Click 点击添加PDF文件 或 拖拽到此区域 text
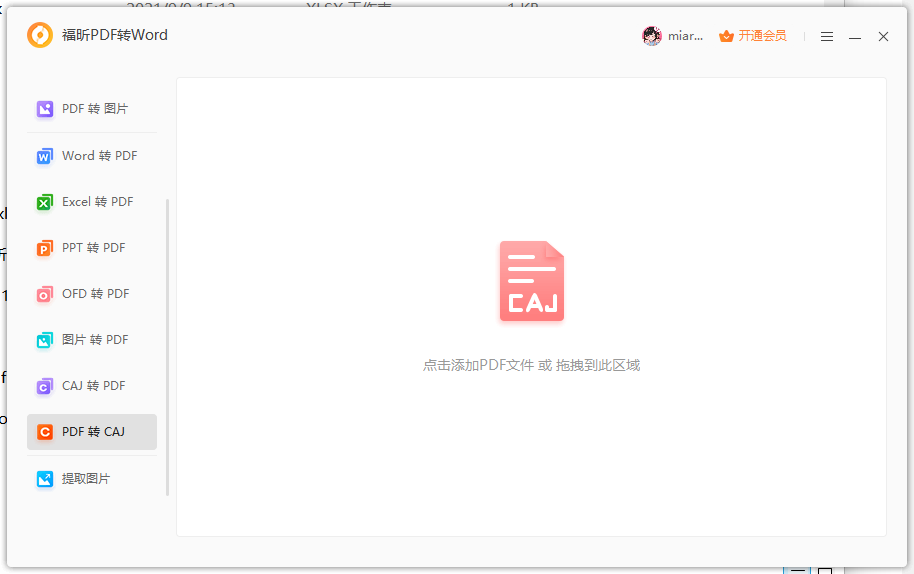This screenshot has height=574, width=914. coord(532,365)
